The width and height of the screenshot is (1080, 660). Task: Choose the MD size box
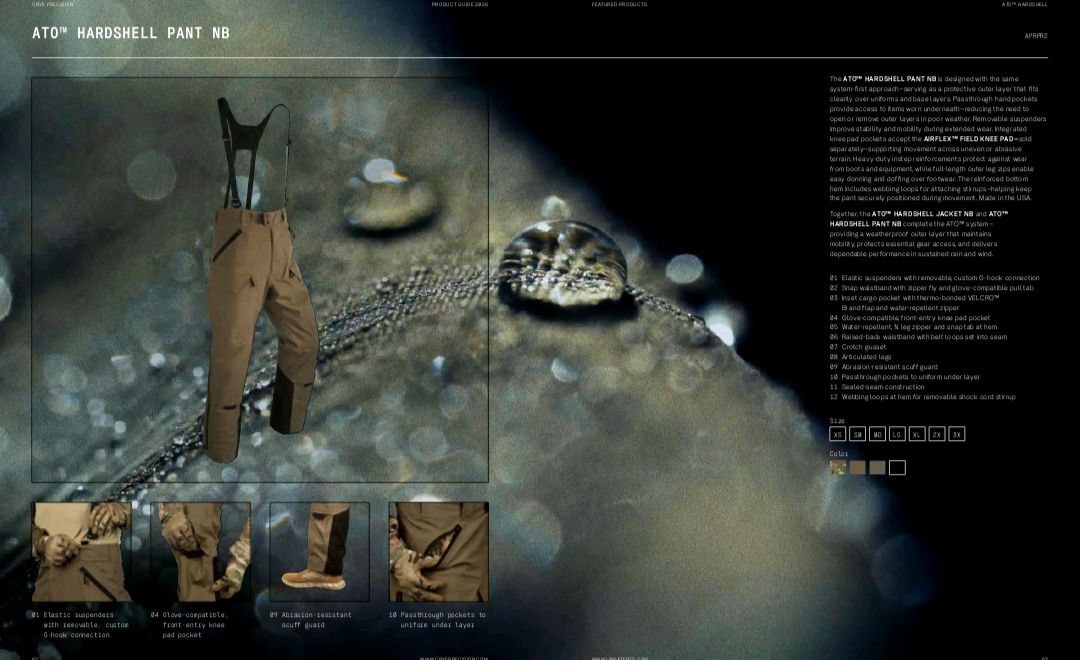coord(878,434)
